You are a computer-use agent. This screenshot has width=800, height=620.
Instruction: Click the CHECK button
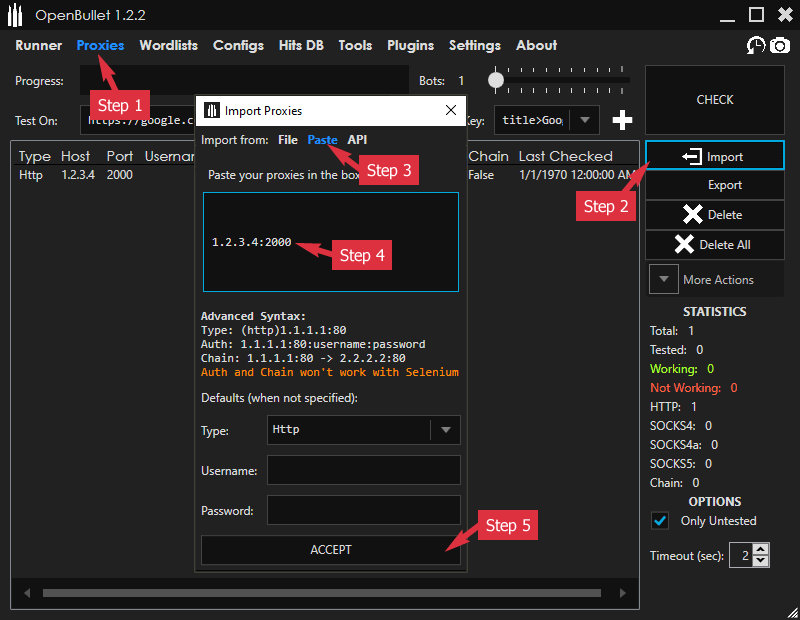[714, 100]
